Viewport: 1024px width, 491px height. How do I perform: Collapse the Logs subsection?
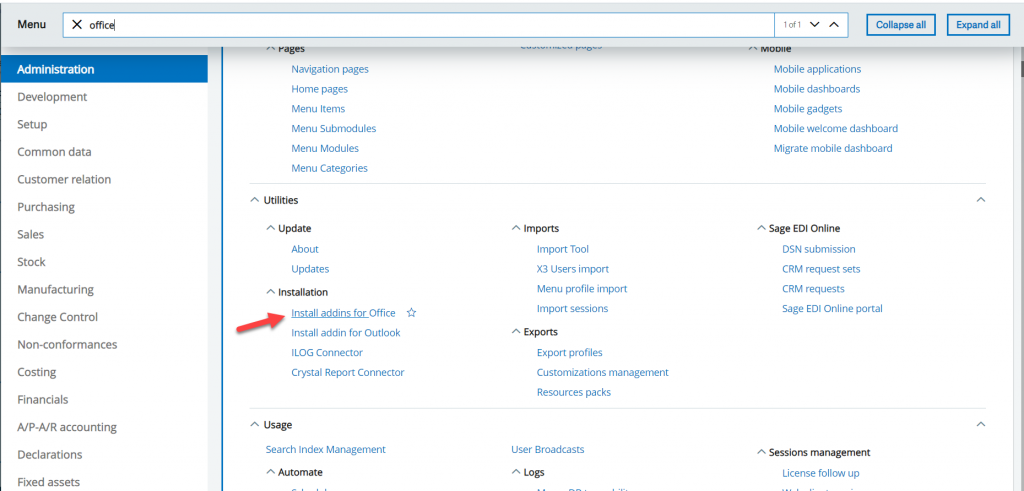(x=516, y=471)
